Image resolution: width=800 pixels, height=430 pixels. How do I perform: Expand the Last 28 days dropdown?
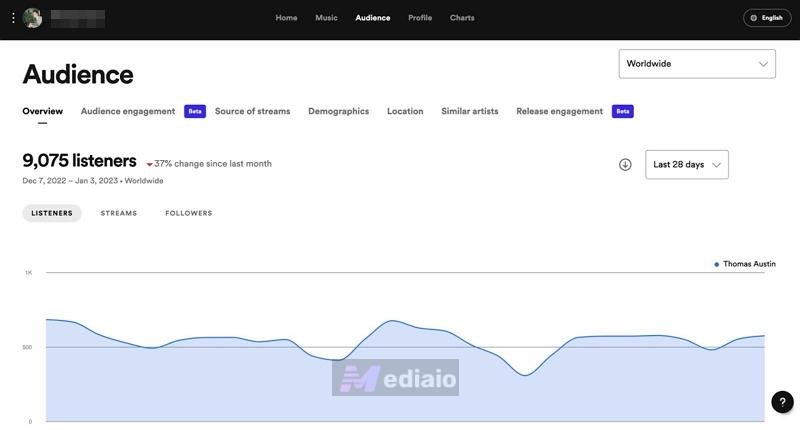[x=687, y=165]
